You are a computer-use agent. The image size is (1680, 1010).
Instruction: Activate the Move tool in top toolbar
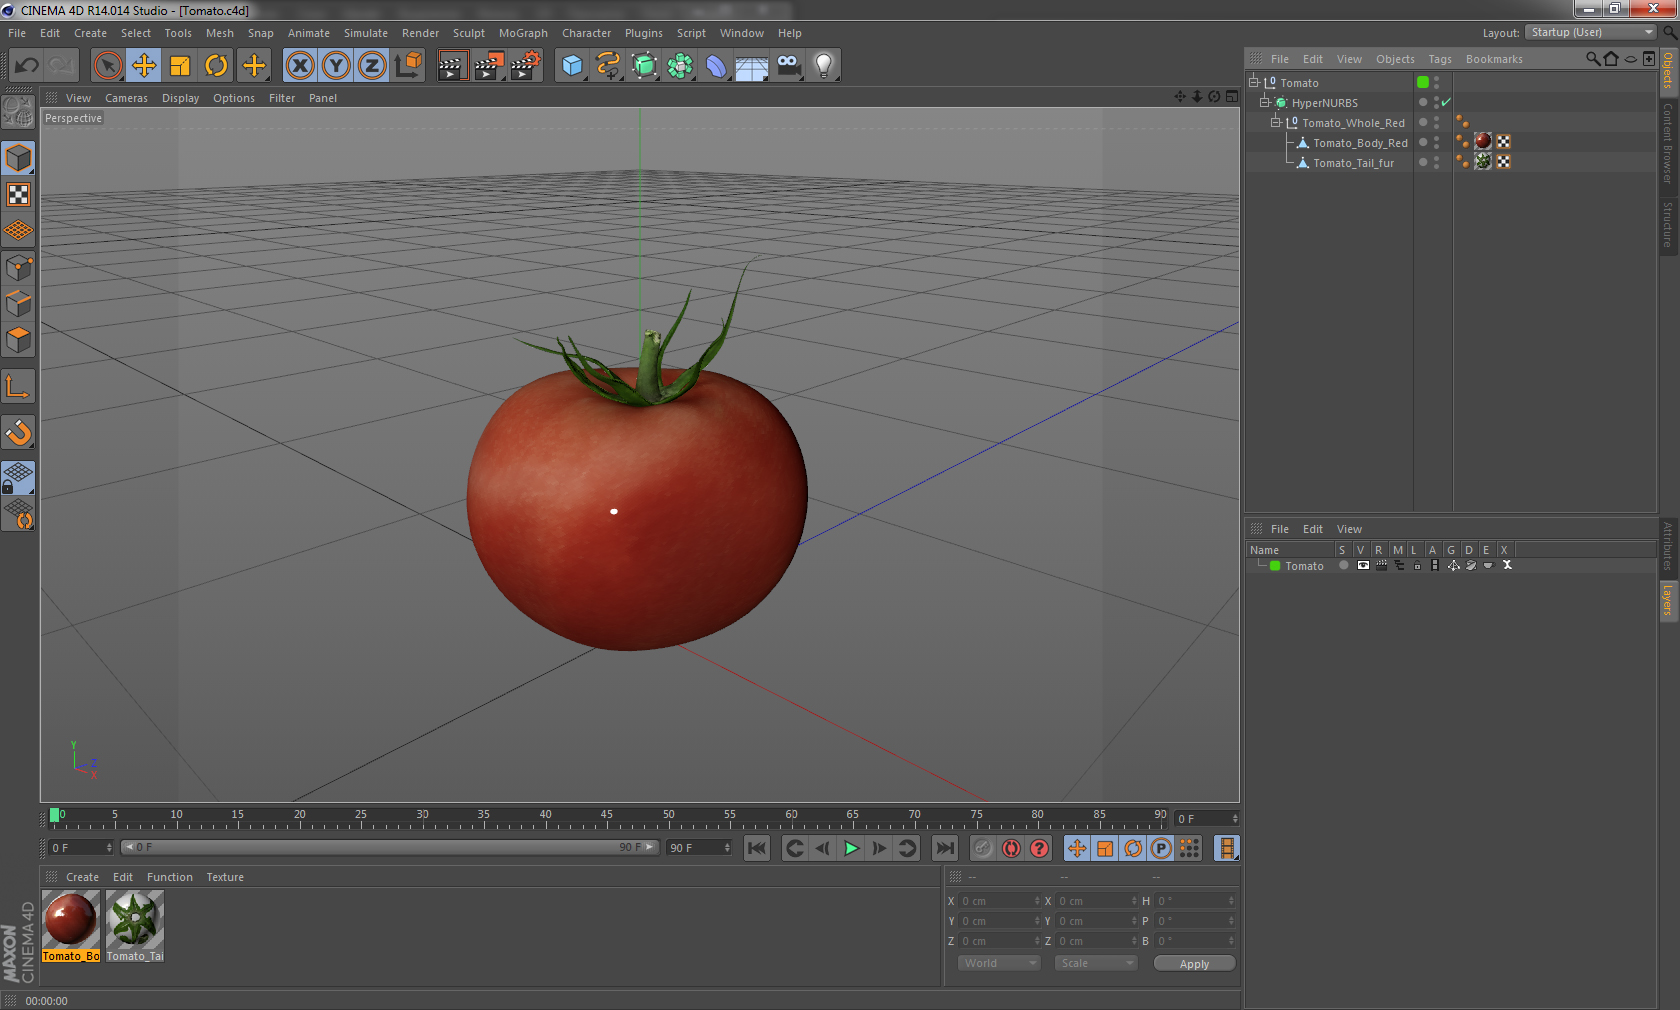144,66
